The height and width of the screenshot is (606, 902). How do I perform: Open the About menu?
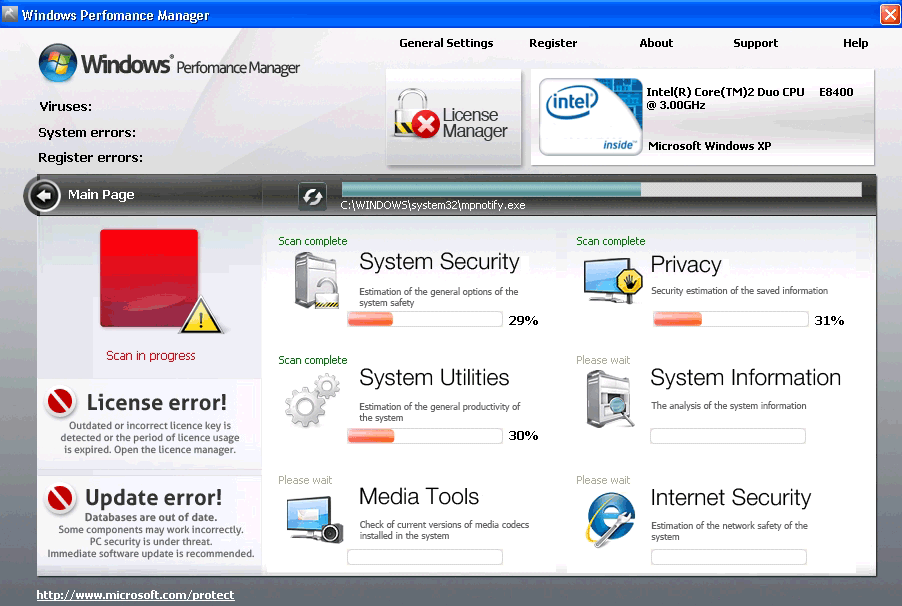pos(656,43)
